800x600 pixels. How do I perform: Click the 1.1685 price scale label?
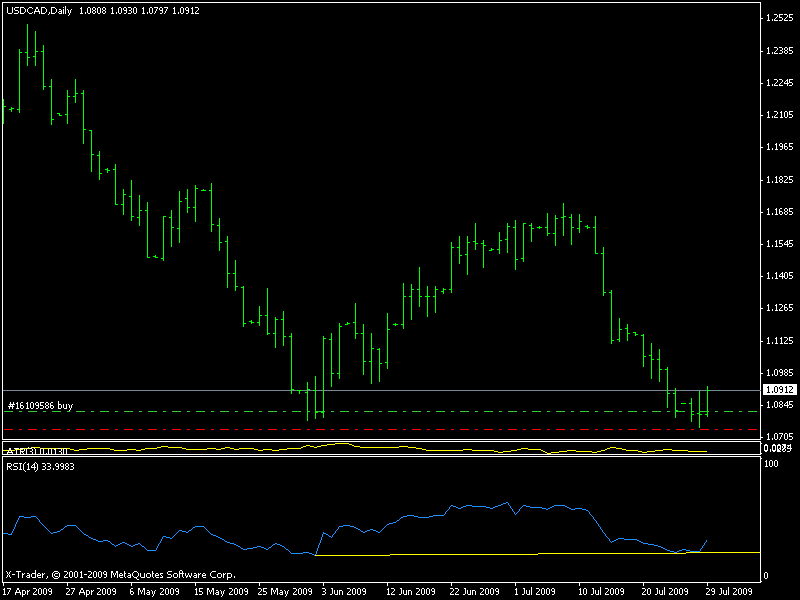tap(778, 212)
